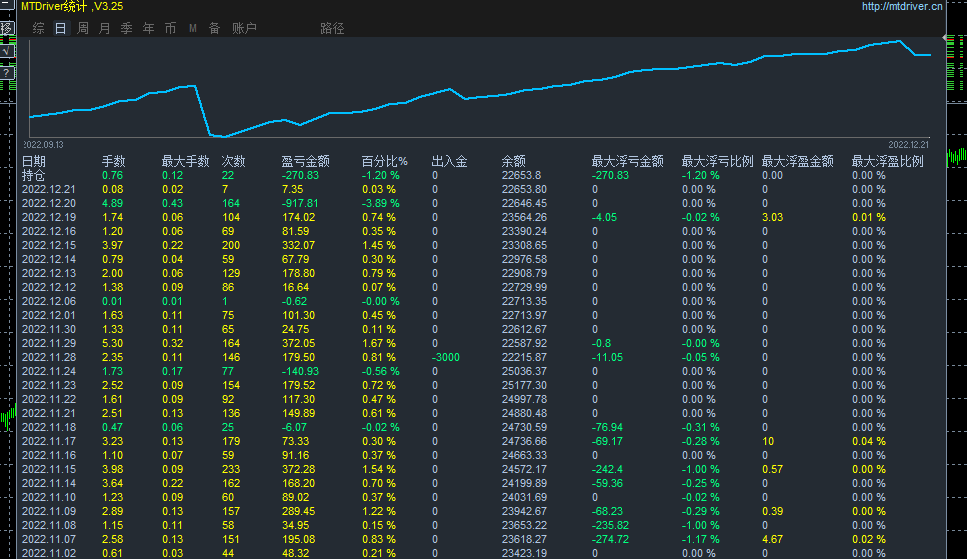Screen dimensions: 967x559
Task: Click the -3000 withdrawal value
Action: (x=445, y=357)
